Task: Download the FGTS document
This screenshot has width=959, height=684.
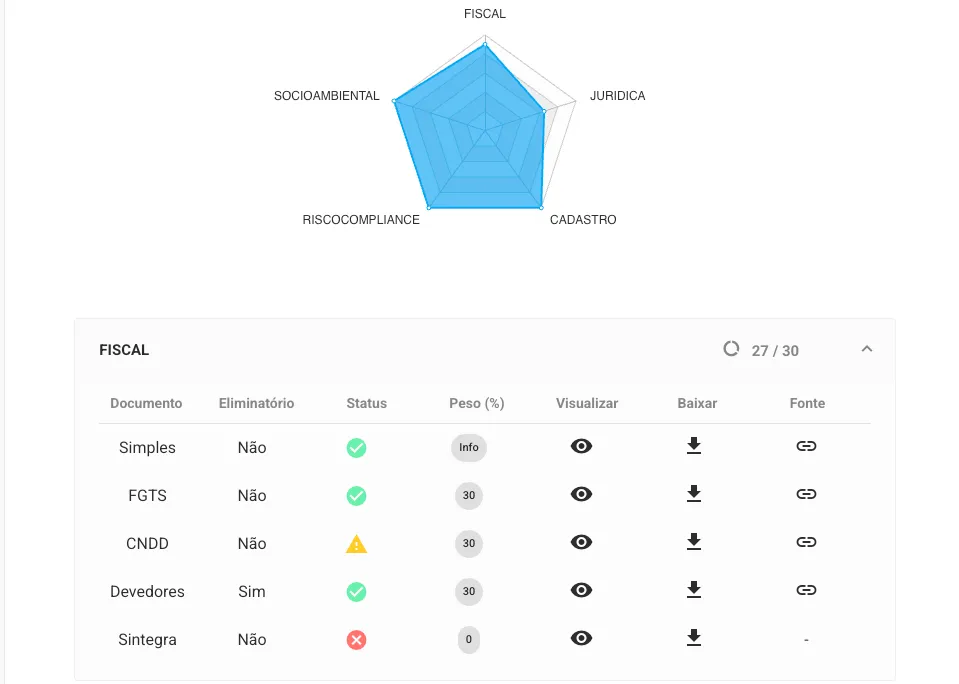Action: click(694, 494)
